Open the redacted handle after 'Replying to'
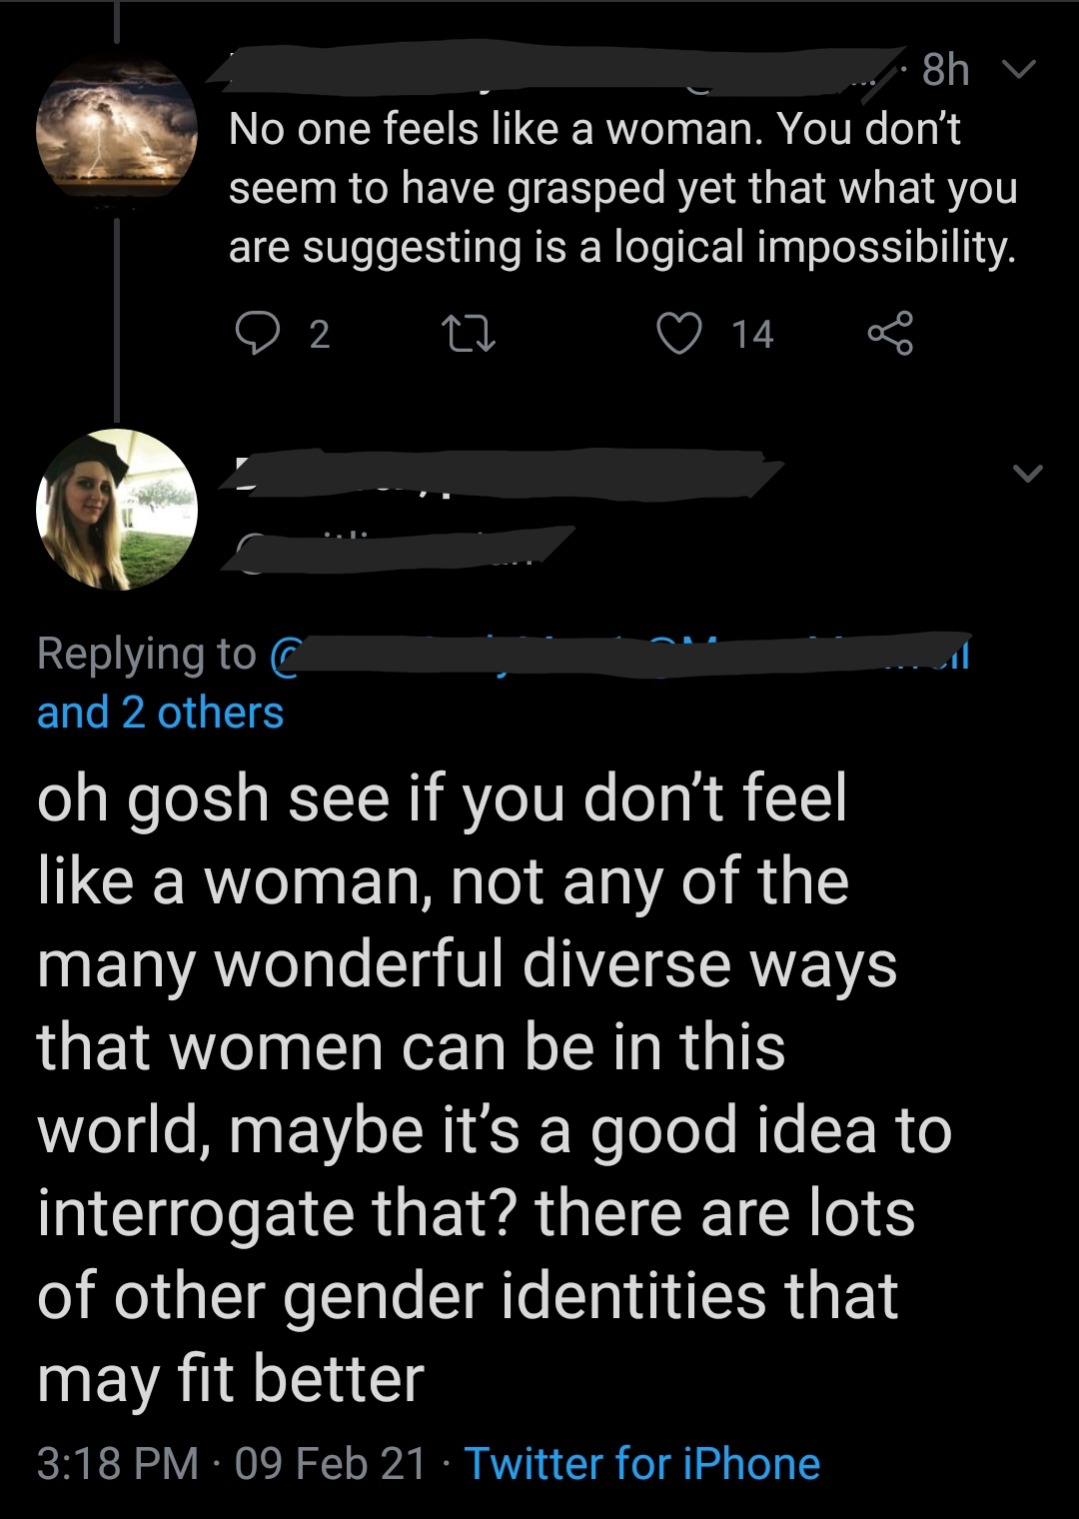Viewport: 1079px width, 1519px height. (620, 655)
